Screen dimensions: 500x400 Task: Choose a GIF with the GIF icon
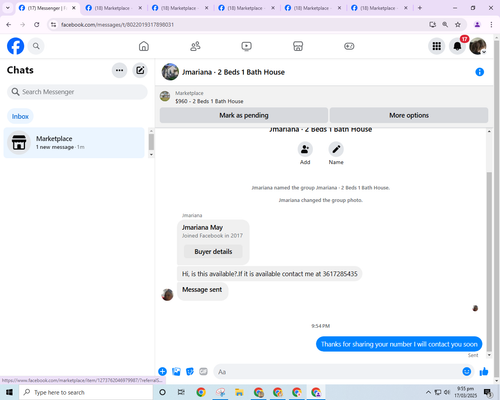(203, 371)
